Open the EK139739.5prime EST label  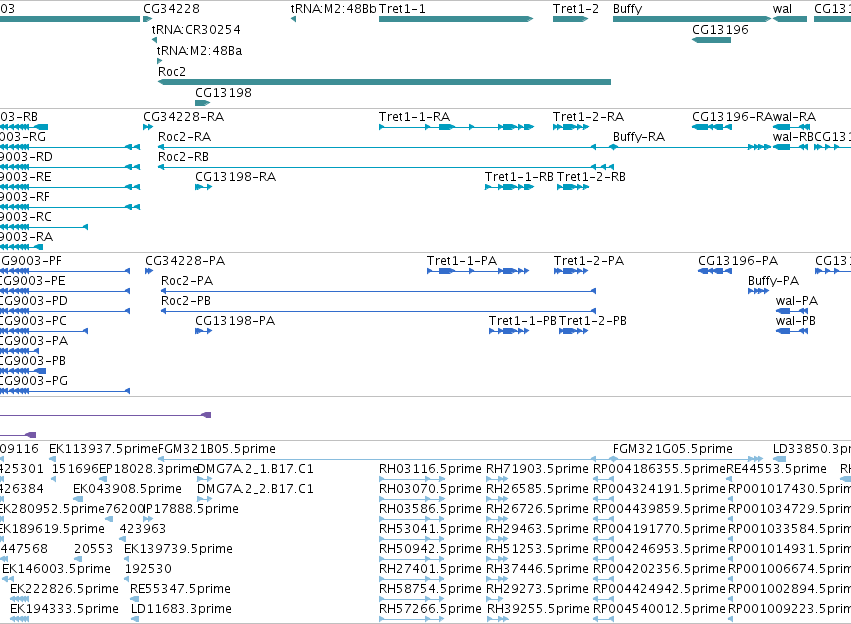[x=179, y=549]
